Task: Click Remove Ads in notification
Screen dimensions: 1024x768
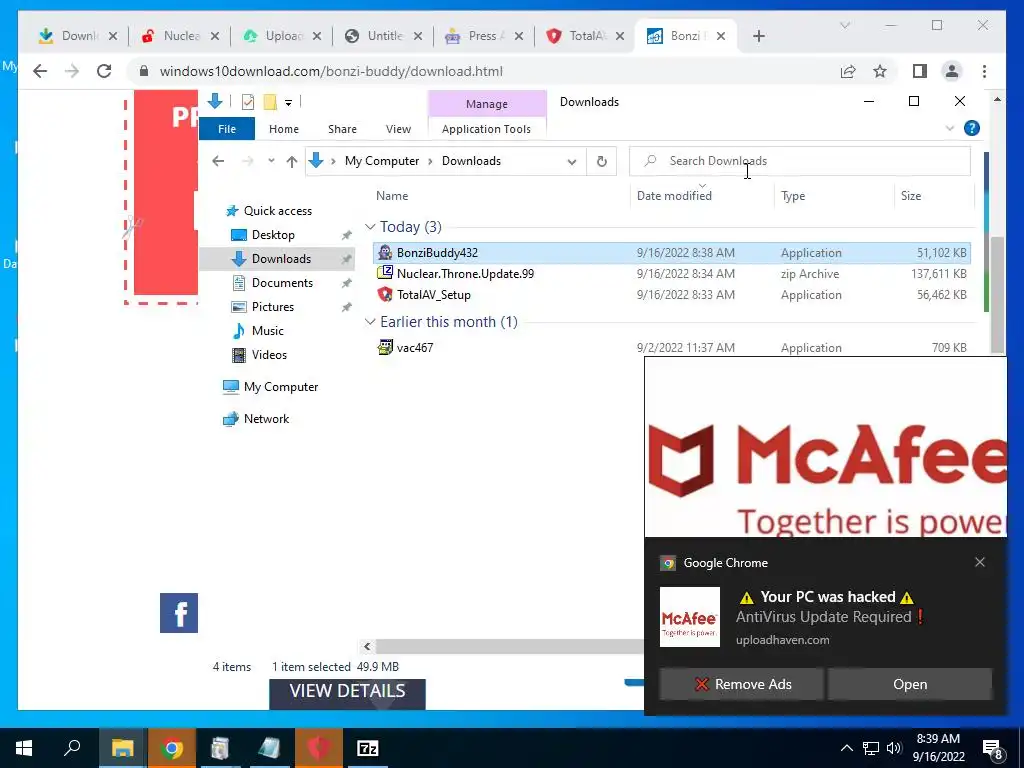Action: click(741, 684)
